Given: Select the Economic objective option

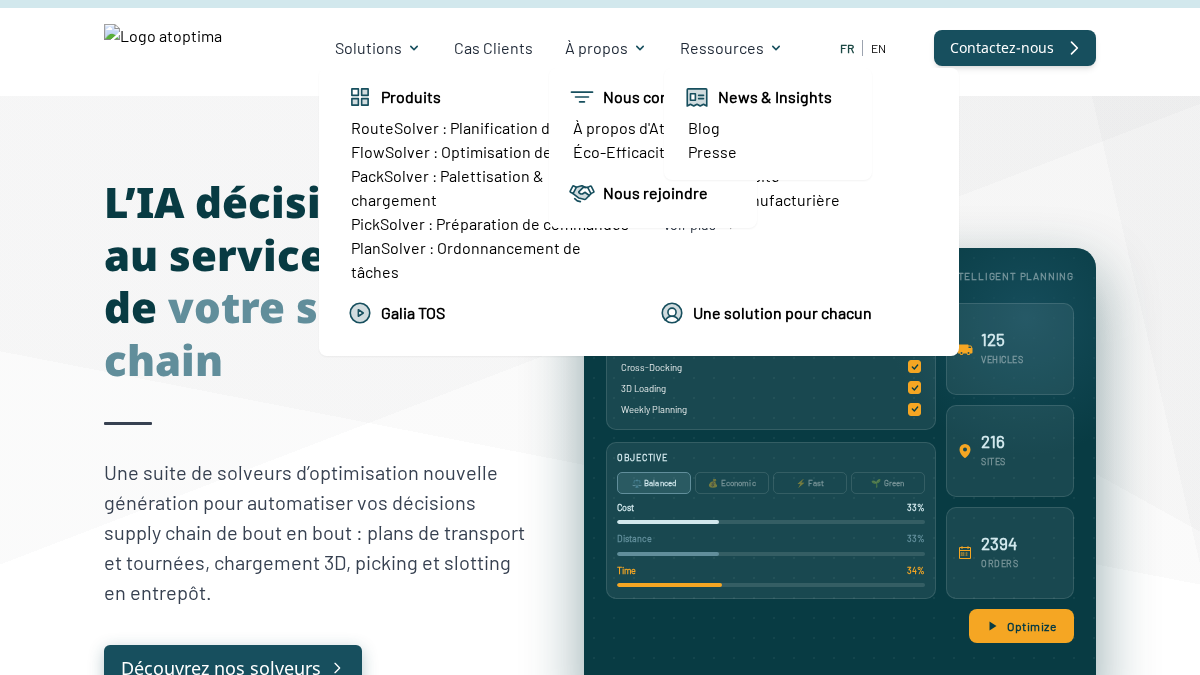Looking at the screenshot, I should 732,483.
